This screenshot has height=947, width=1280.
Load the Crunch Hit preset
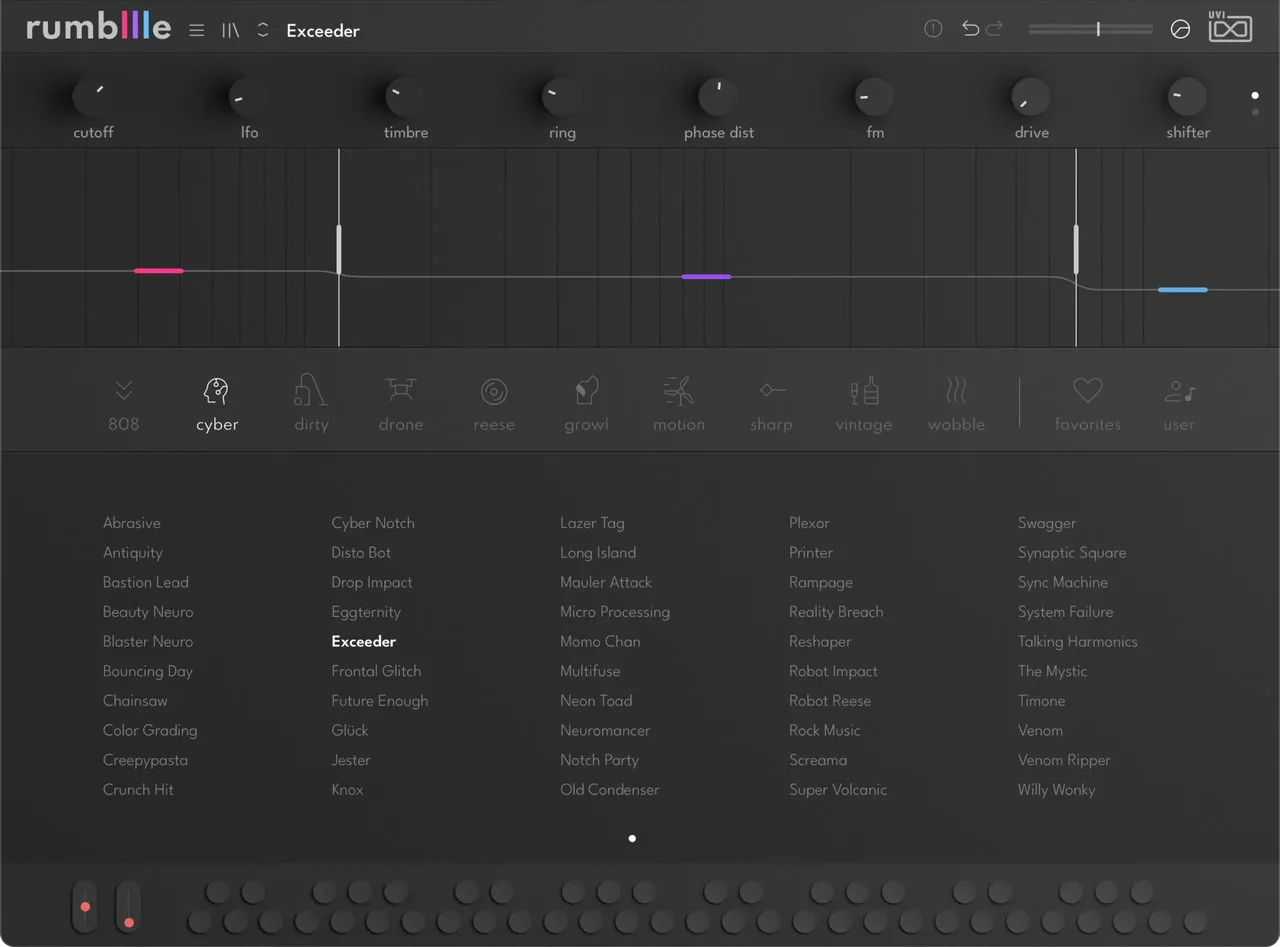click(138, 790)
